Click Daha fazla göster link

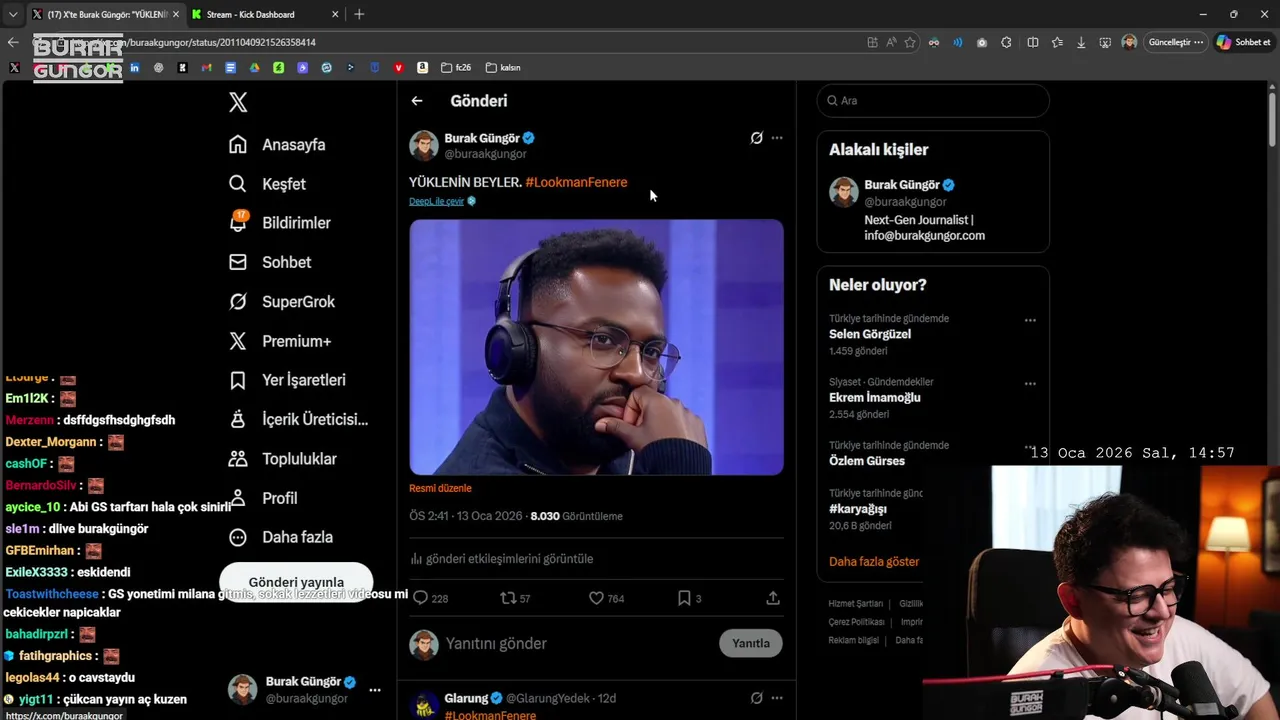click(x=874, y=562)
